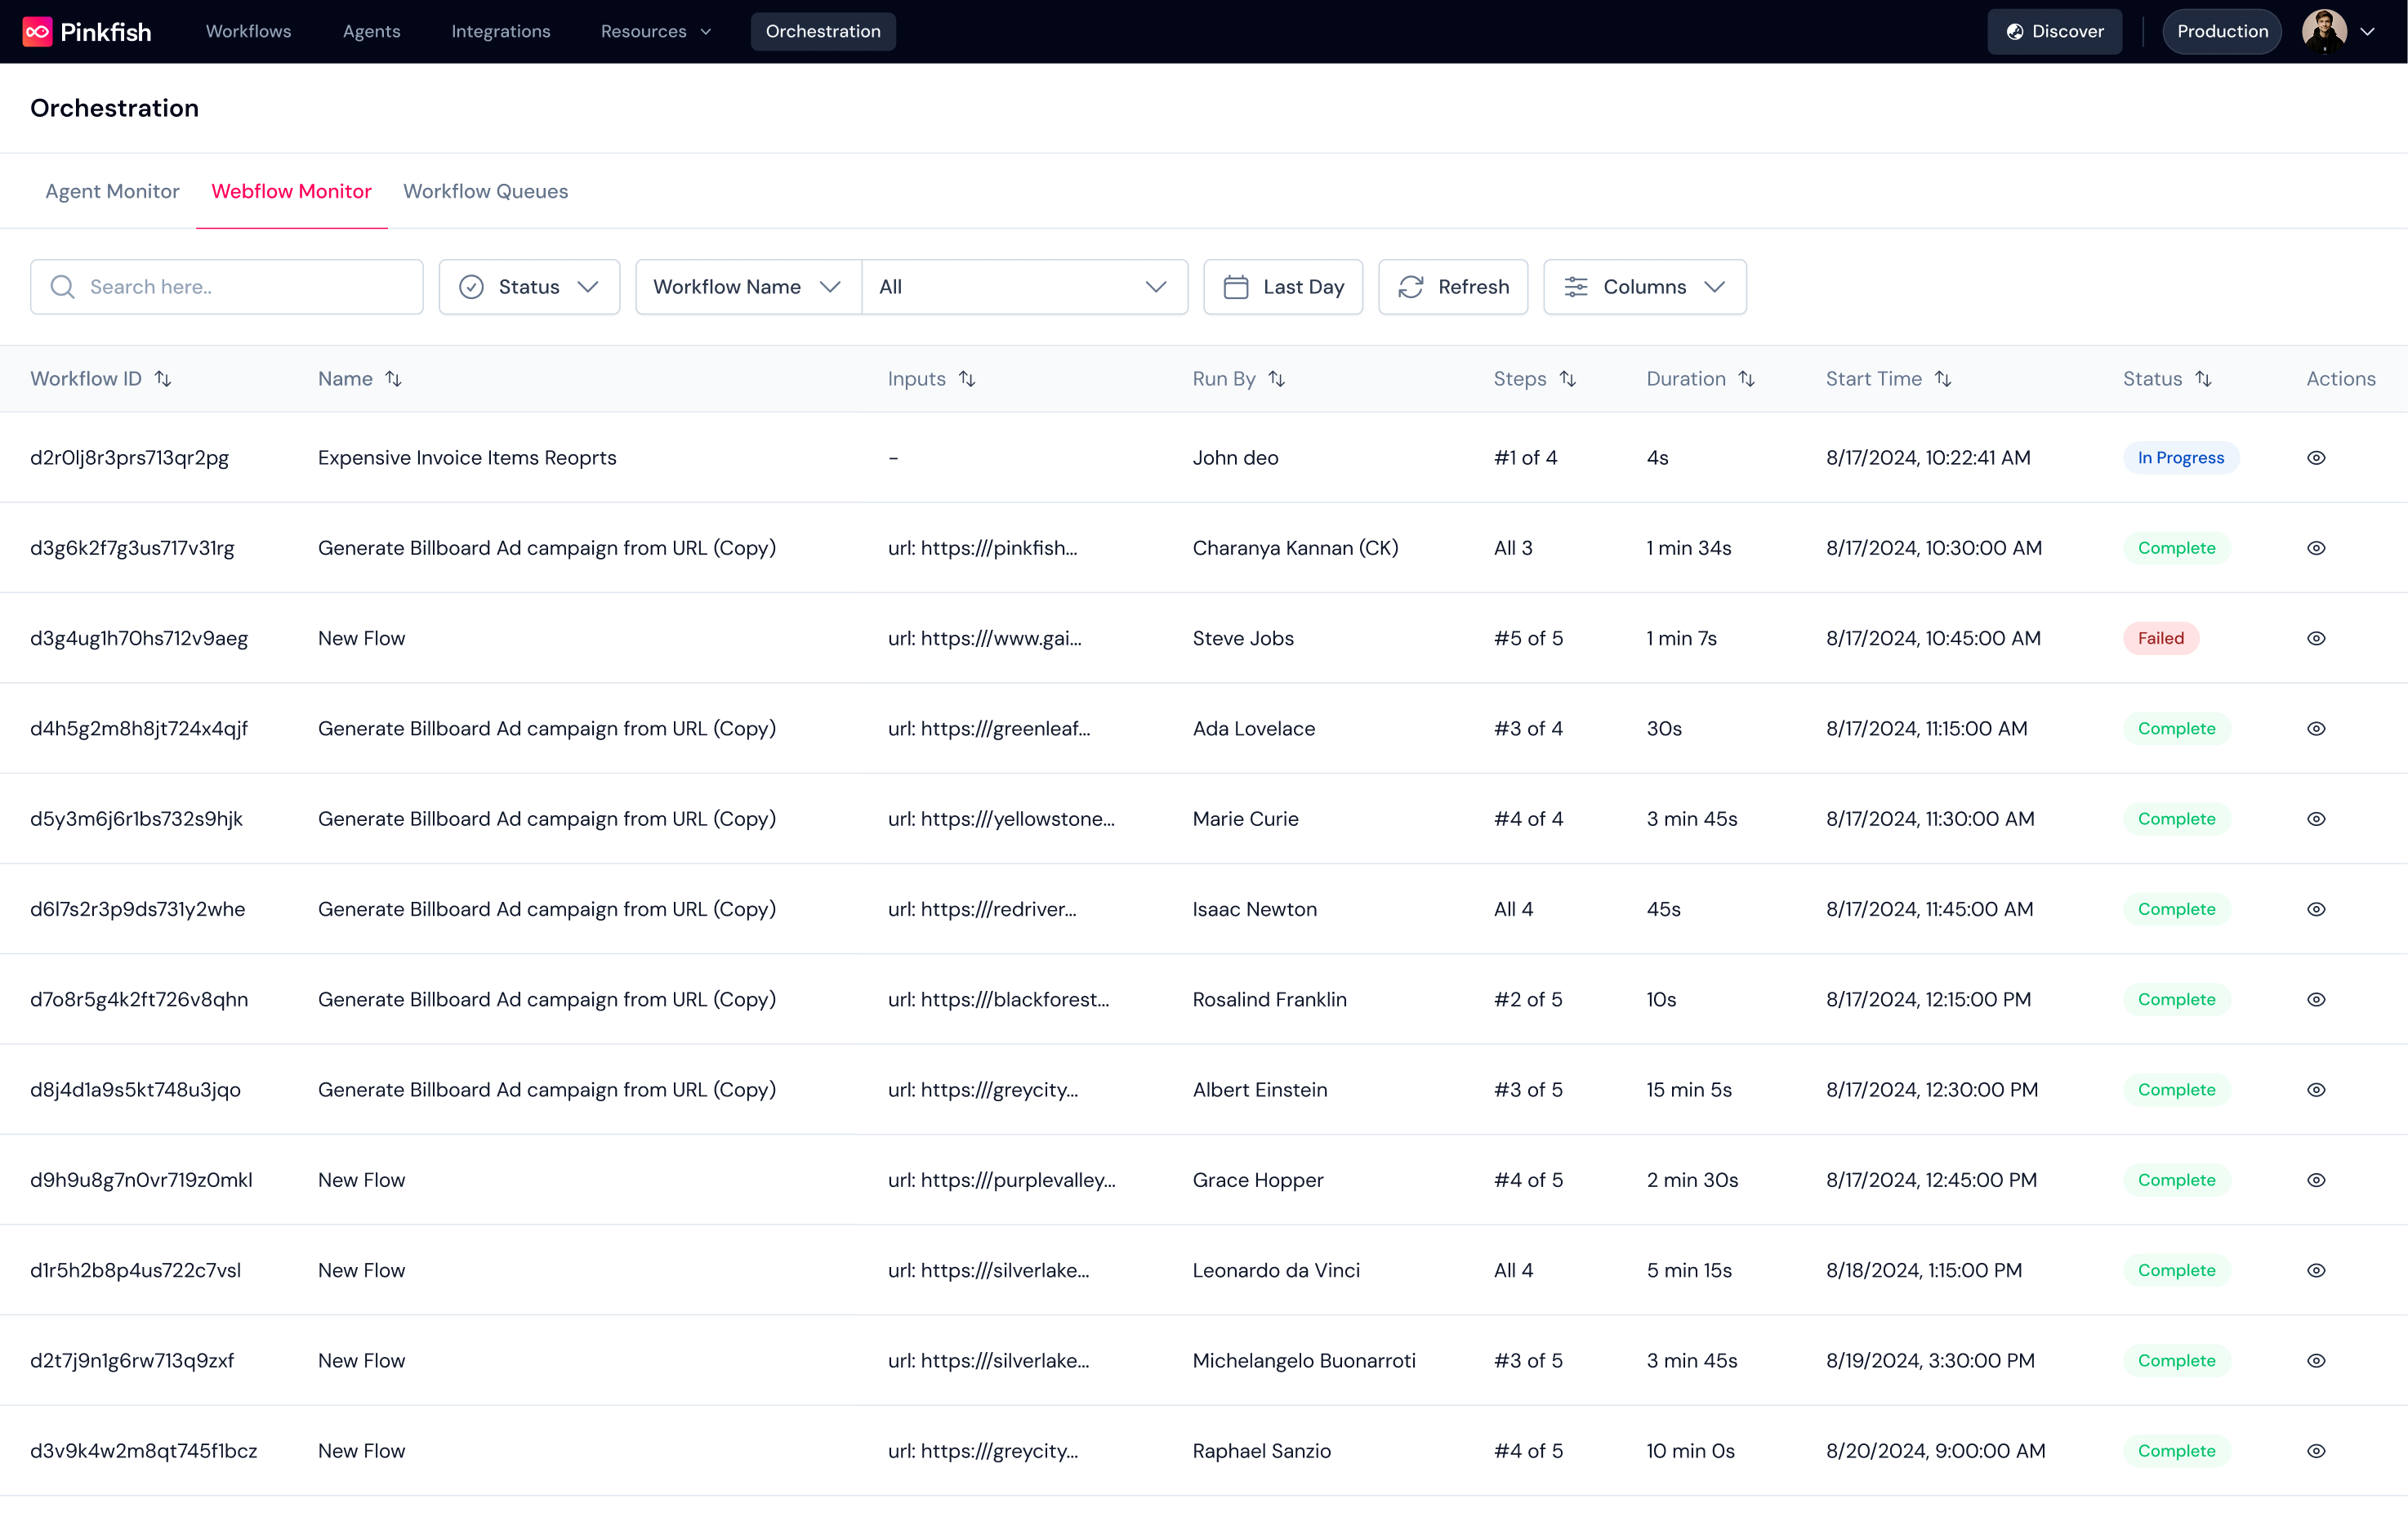Open the Status filter dropdown
The width and height of the screenshot is (2408, 1526).
(529, 287)
